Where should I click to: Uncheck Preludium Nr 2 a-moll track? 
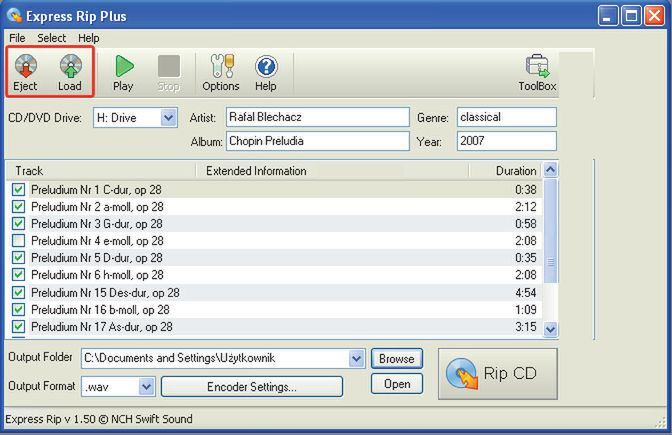[18, 207]
